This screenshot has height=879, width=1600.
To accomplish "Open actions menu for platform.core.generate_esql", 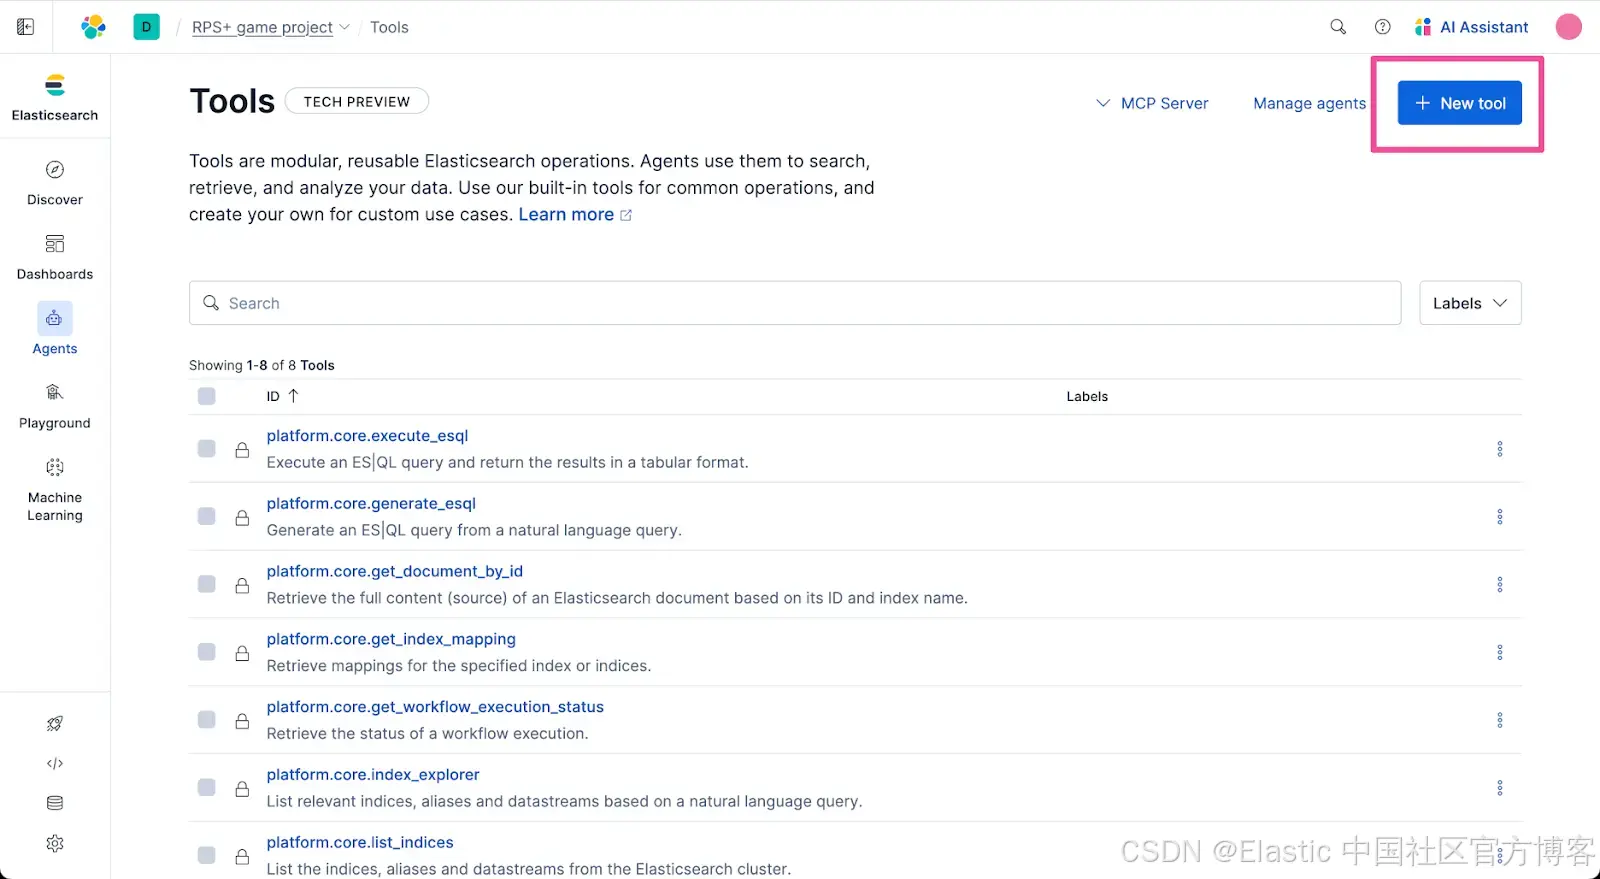I will (x=1499, y=517).
